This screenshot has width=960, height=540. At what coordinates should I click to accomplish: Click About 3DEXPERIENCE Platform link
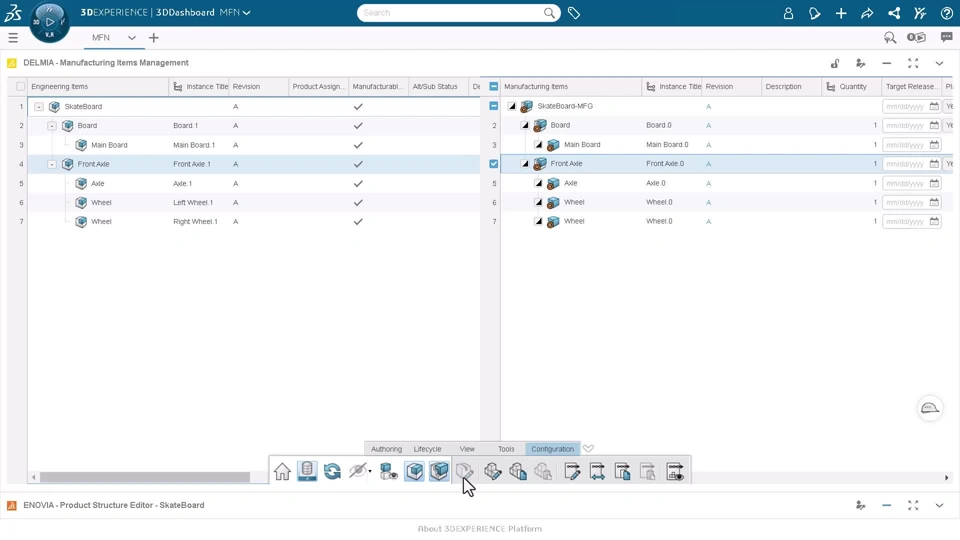click(x=479, y=528)
